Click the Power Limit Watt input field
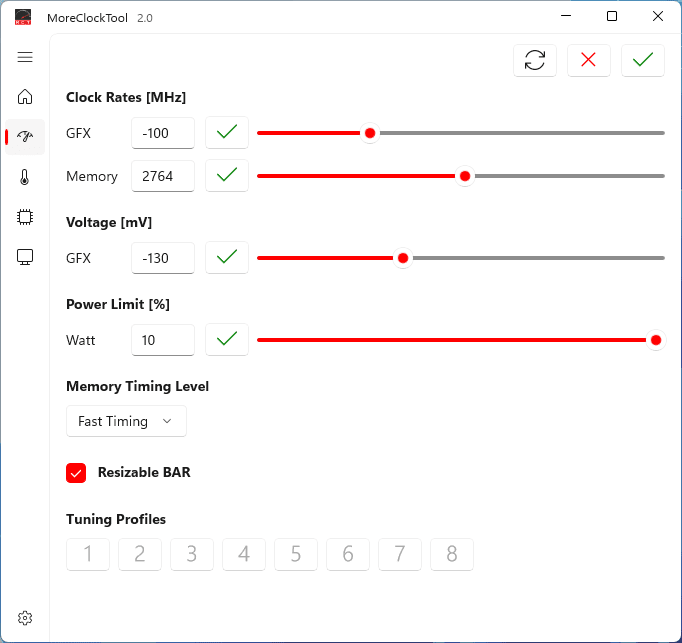 [x=163, y=340]
